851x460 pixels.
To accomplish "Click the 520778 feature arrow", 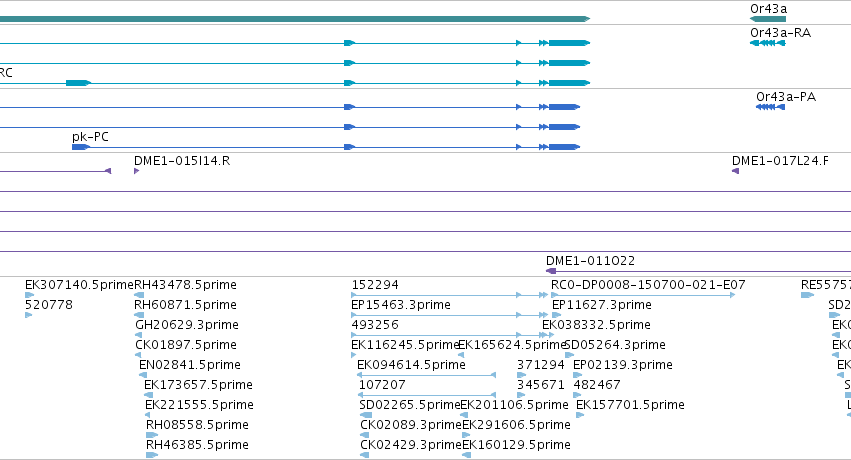I will tap(28, 315).
